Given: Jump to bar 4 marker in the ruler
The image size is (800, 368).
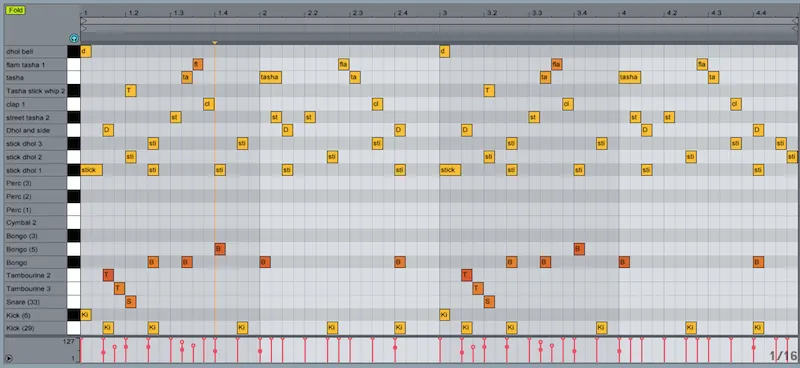Looking at the screenshot, I should pyautogui.click(x=623, y=12).
